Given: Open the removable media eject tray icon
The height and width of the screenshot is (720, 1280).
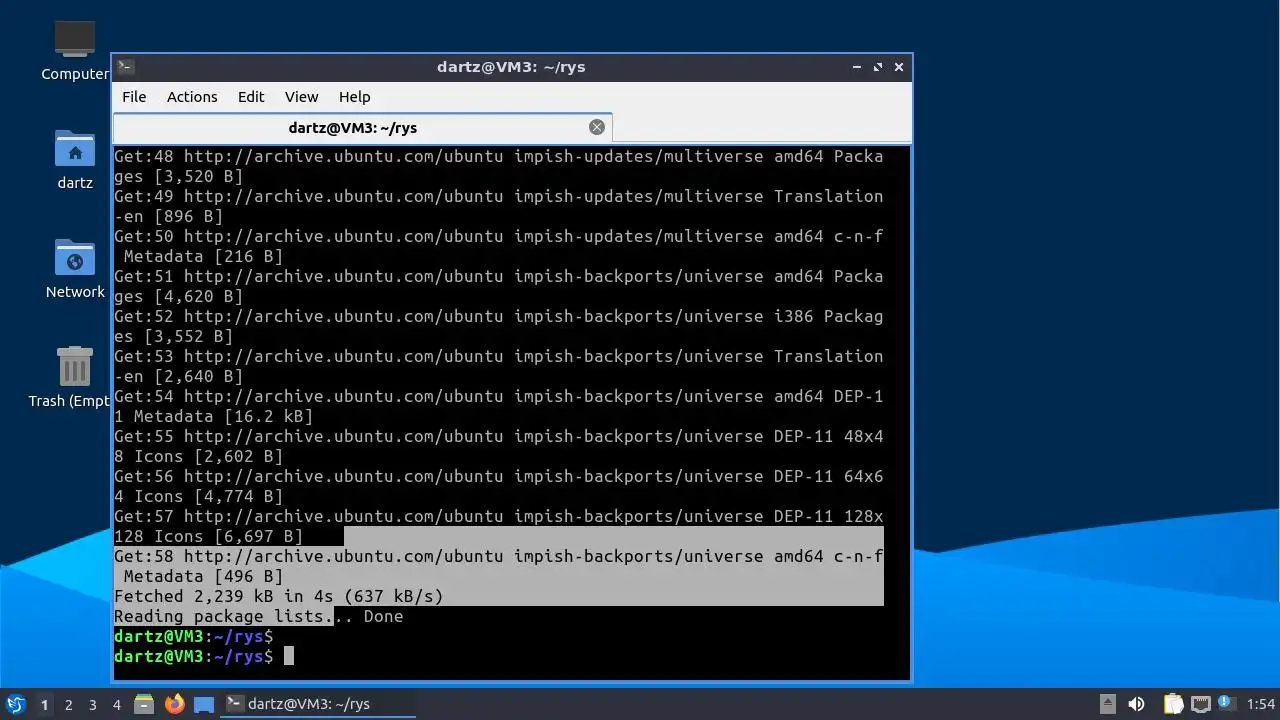Looking at the screenshot, I should click(x=1108, y=704).
